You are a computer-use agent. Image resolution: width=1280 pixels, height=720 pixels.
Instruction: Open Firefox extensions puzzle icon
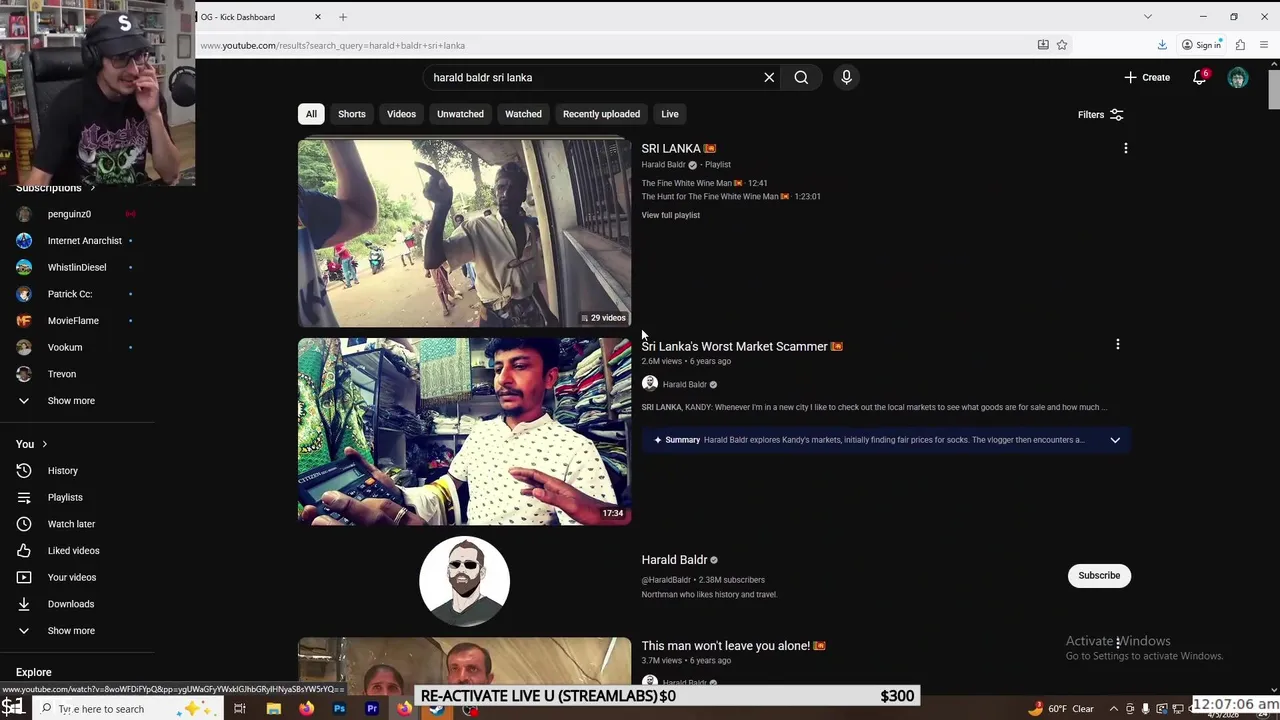1240,45
